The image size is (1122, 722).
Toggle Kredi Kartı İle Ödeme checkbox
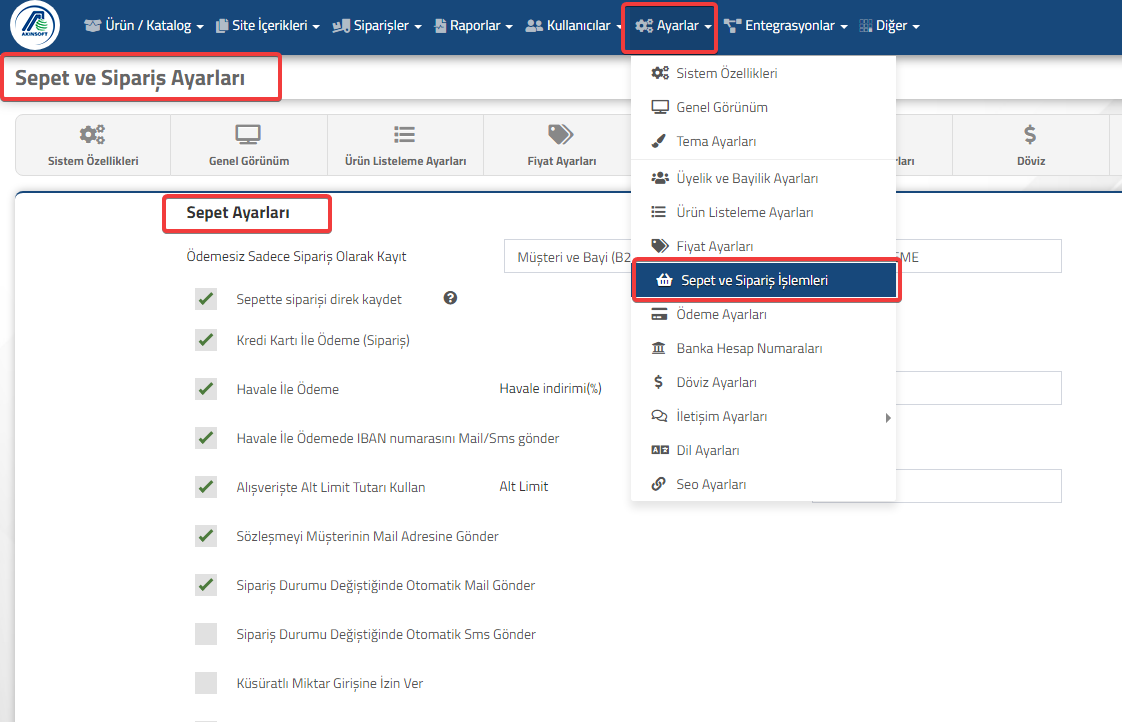point(206,340)
